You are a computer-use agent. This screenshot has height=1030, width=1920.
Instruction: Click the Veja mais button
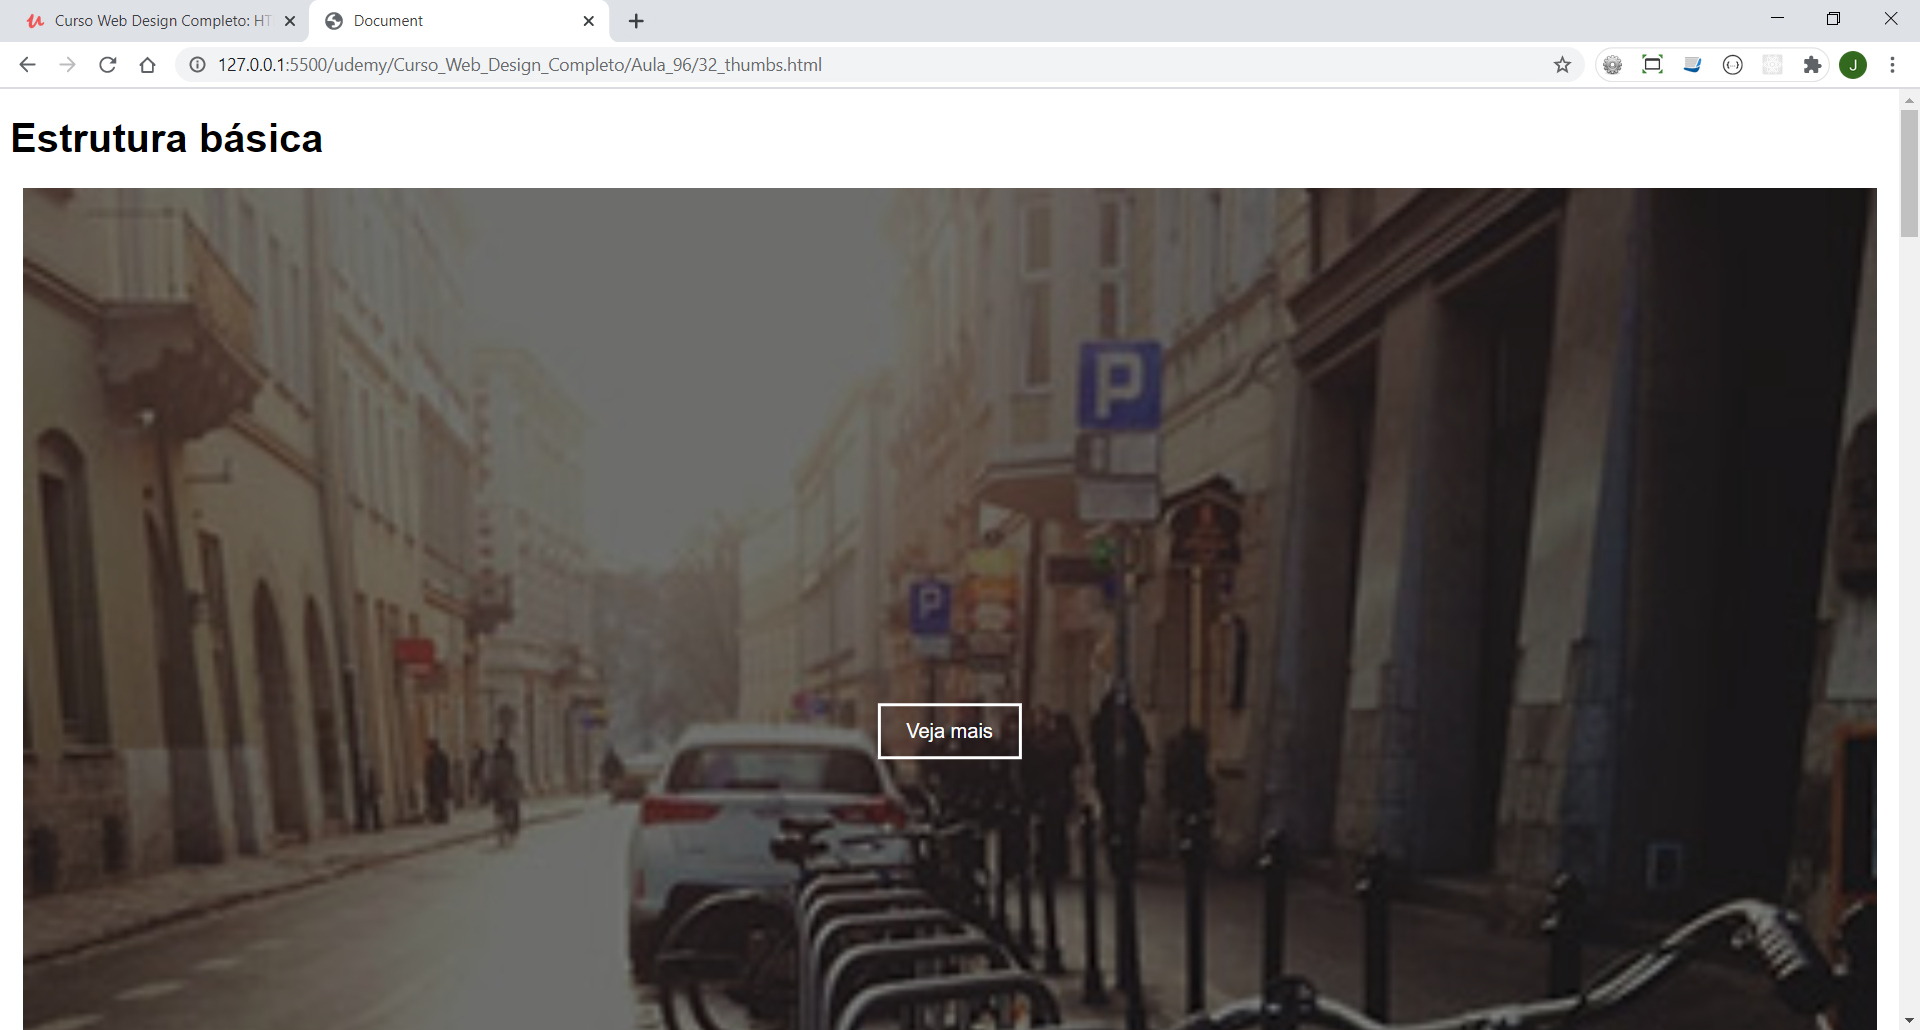click(x=949, y=731)
